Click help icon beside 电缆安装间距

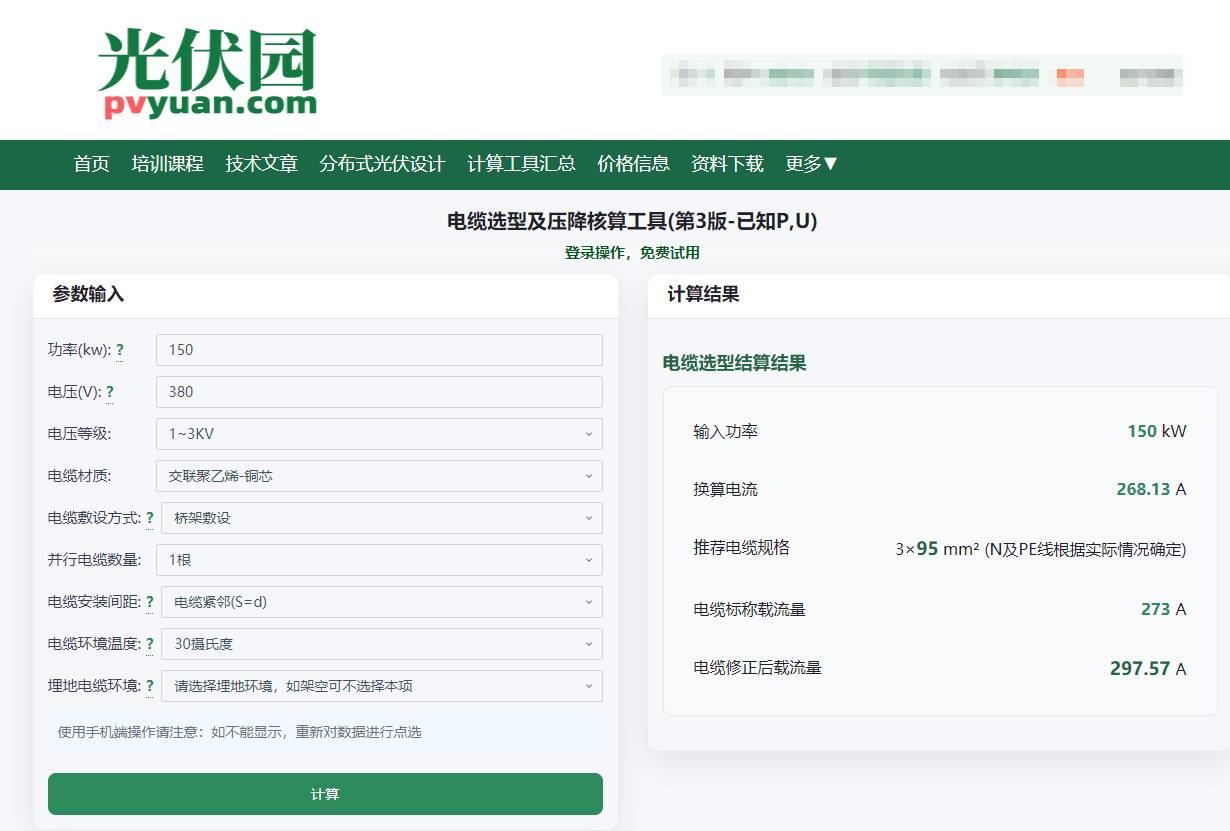(x=150, y=602)
